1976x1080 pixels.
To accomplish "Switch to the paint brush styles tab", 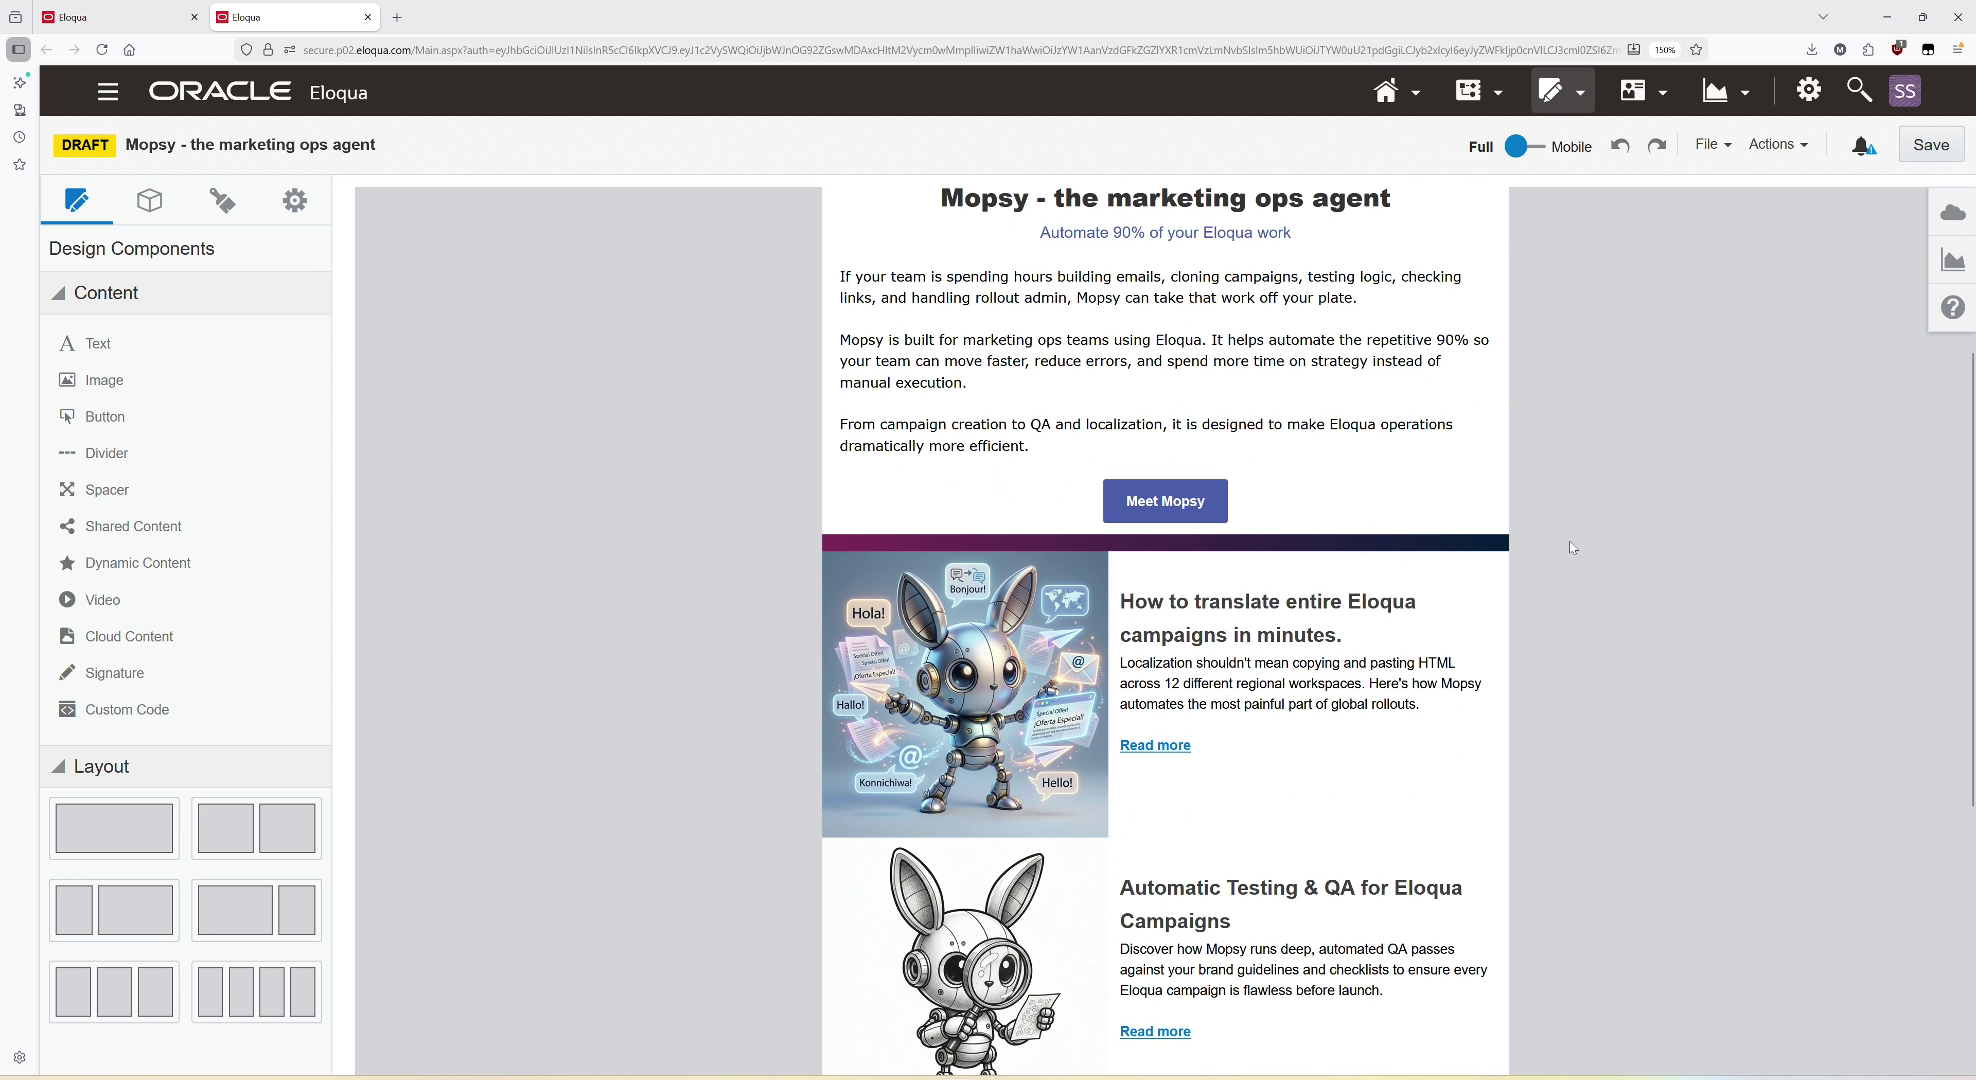I will point(222,200).
